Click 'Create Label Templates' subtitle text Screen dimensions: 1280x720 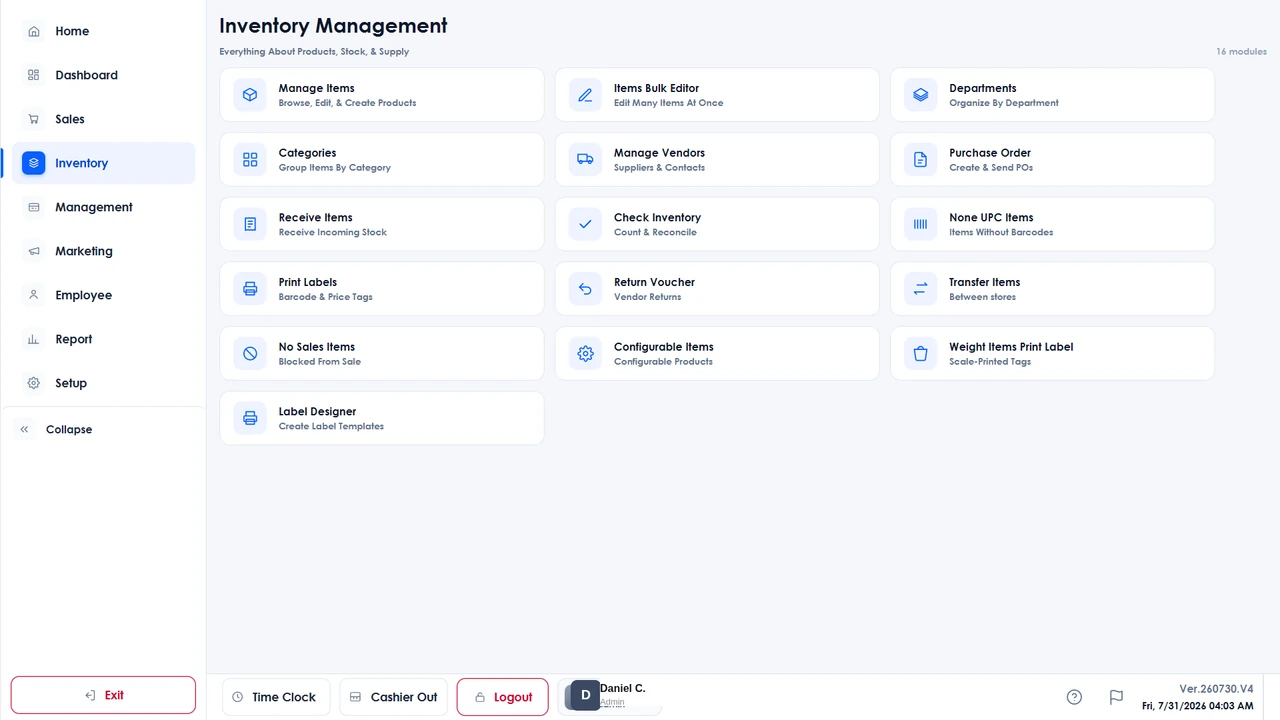[x=331, y=426]
